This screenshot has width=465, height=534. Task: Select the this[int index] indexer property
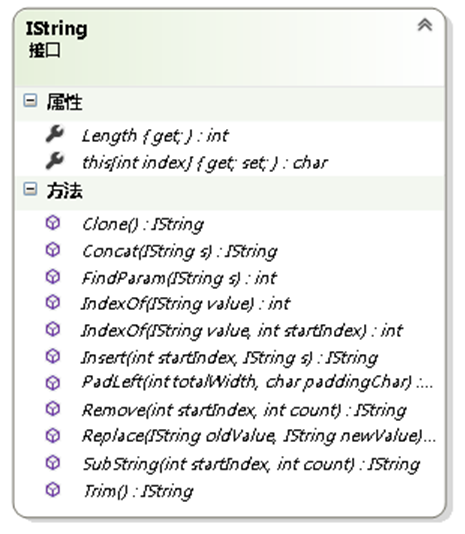pos(205,163)
